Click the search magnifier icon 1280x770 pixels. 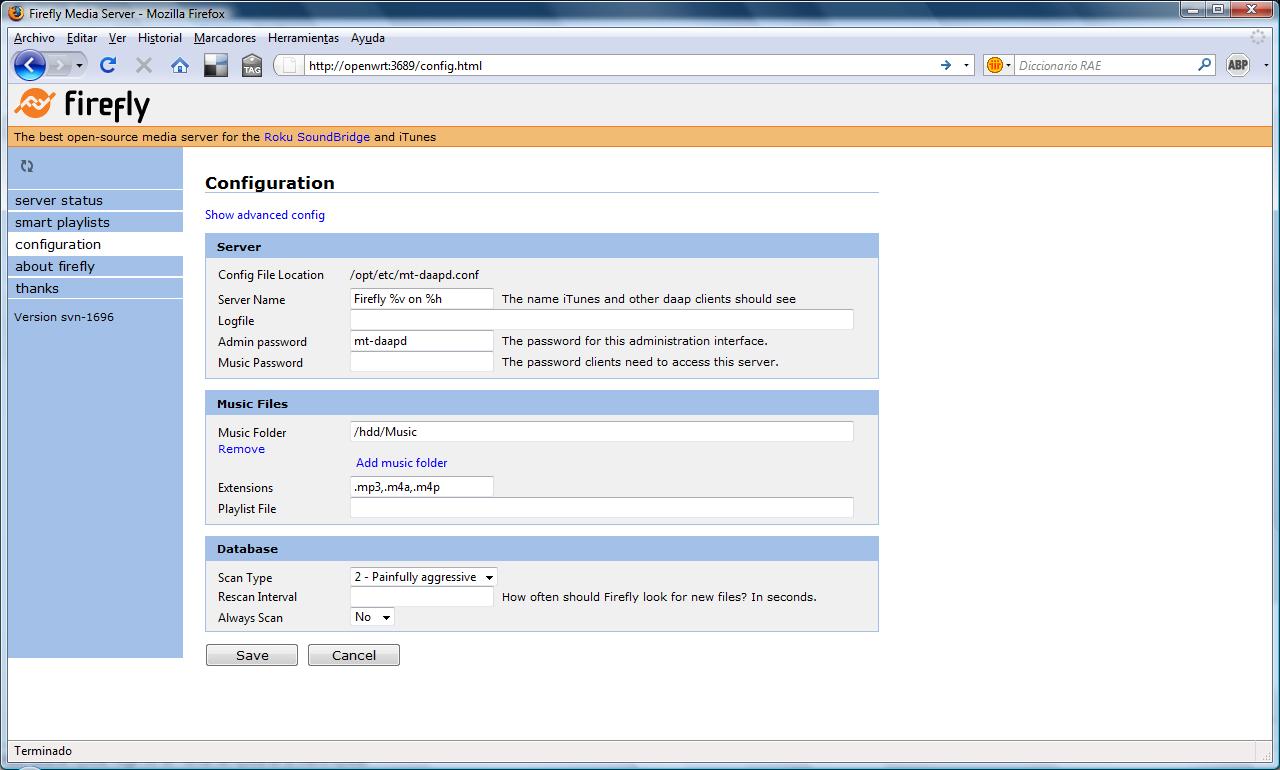coord(1205,65)
